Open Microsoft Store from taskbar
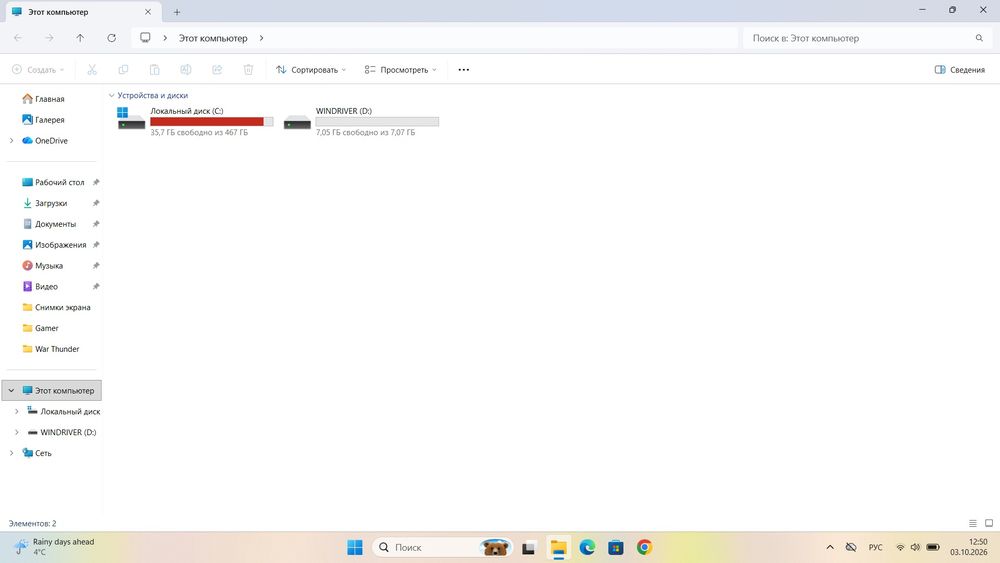The height and width of the screenshot is (563, 1000). pos(615,547)
